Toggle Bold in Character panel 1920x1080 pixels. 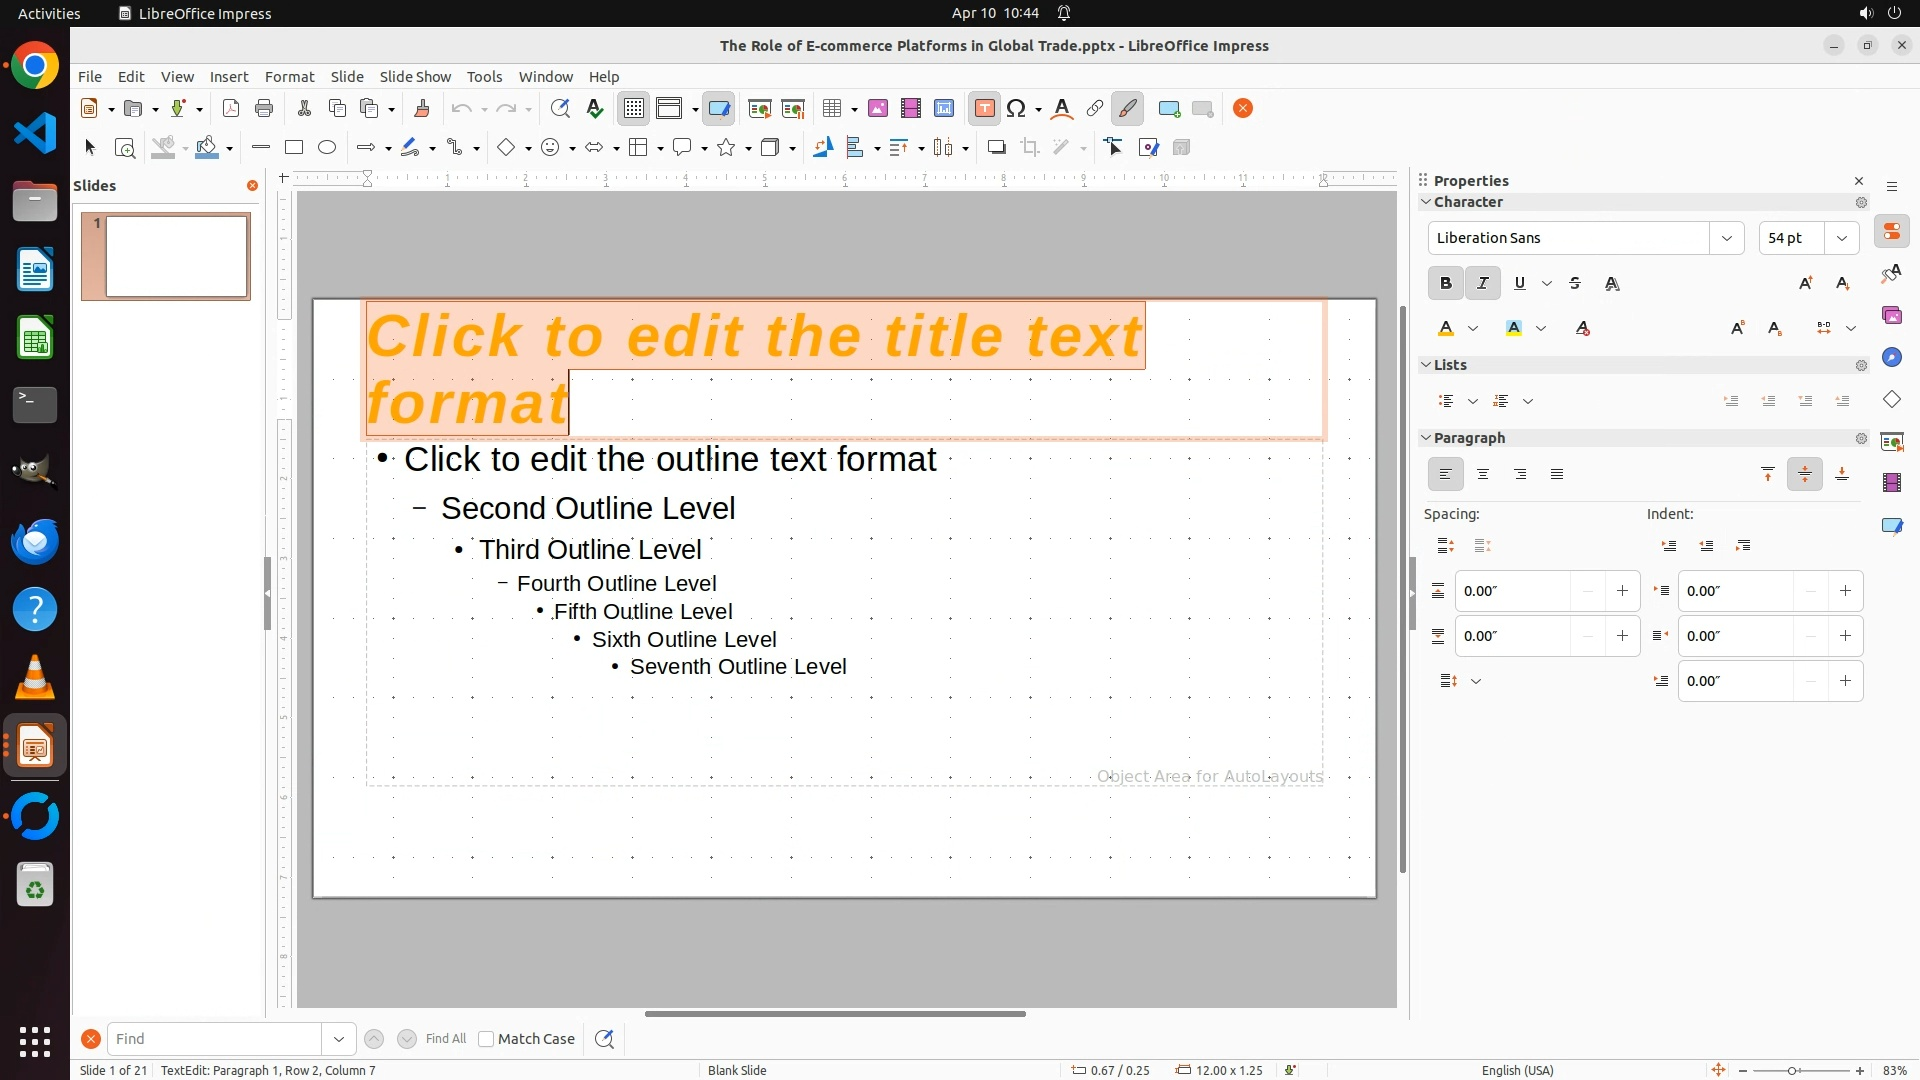pyautogui.click(x=1445, y=284)
